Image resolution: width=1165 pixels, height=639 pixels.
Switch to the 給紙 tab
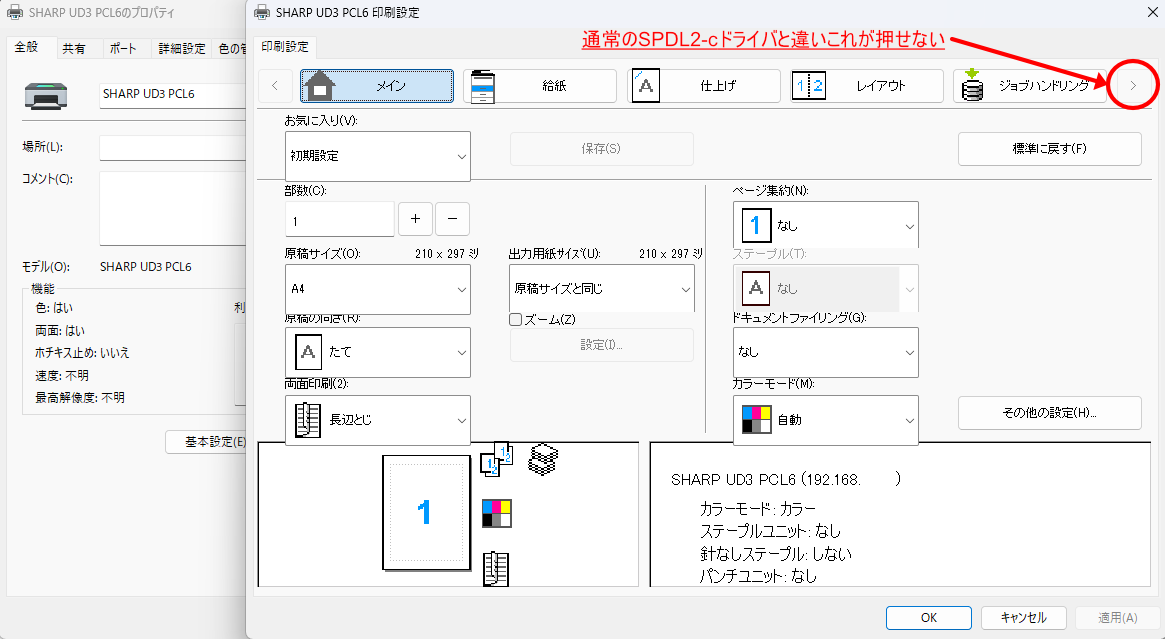tap(539, 85)
